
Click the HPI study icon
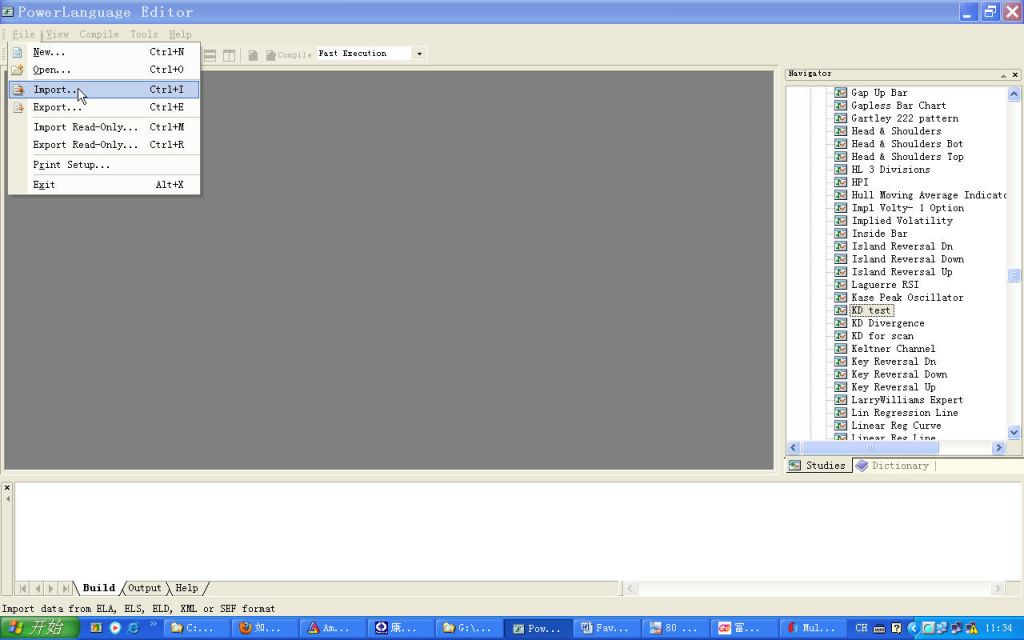click(x=840, y=182)
